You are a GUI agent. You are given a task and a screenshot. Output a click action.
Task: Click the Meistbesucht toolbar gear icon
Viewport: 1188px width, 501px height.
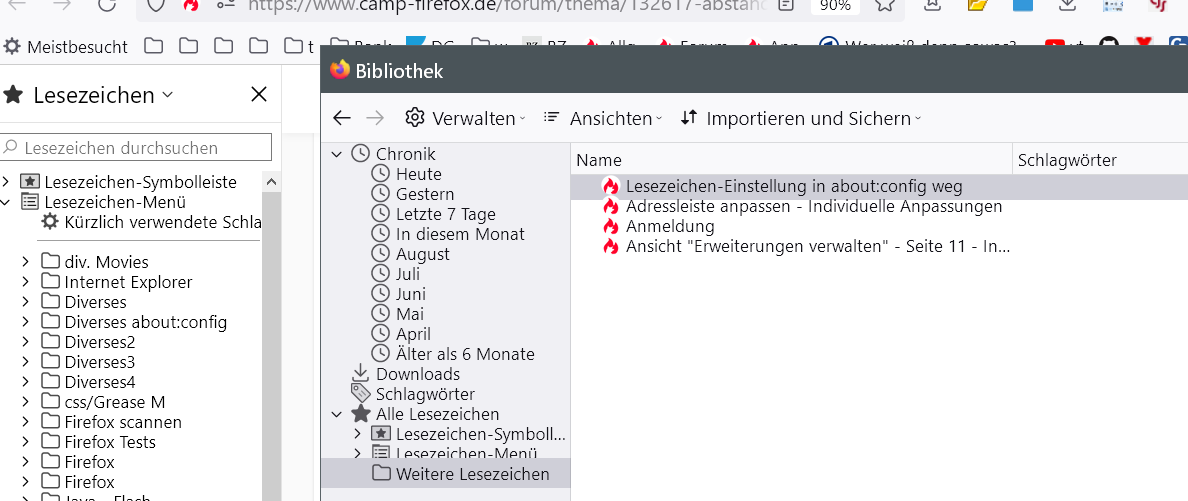click(x=13, y=46)
